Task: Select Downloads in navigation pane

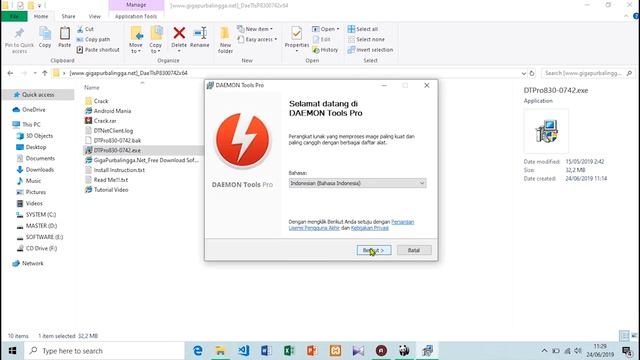Action: (x=40, y=170)
